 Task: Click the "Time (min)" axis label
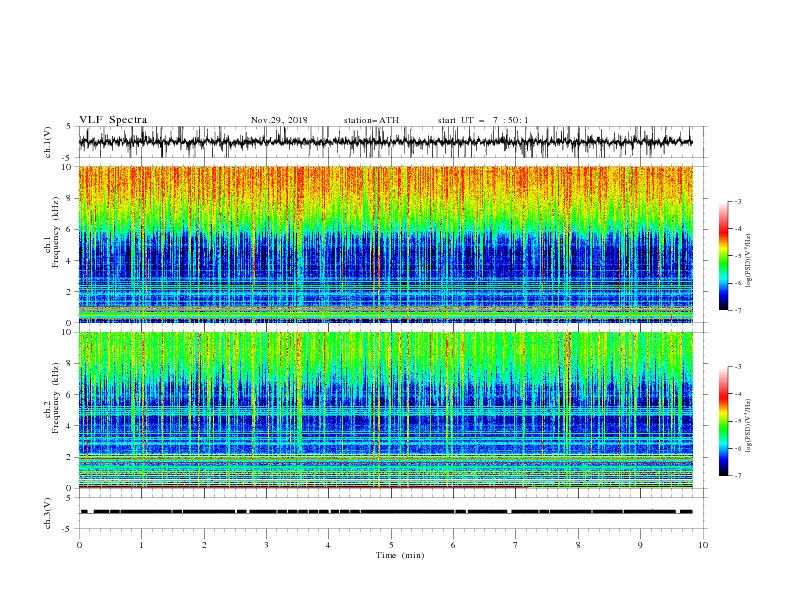click(x=400, y=555)
